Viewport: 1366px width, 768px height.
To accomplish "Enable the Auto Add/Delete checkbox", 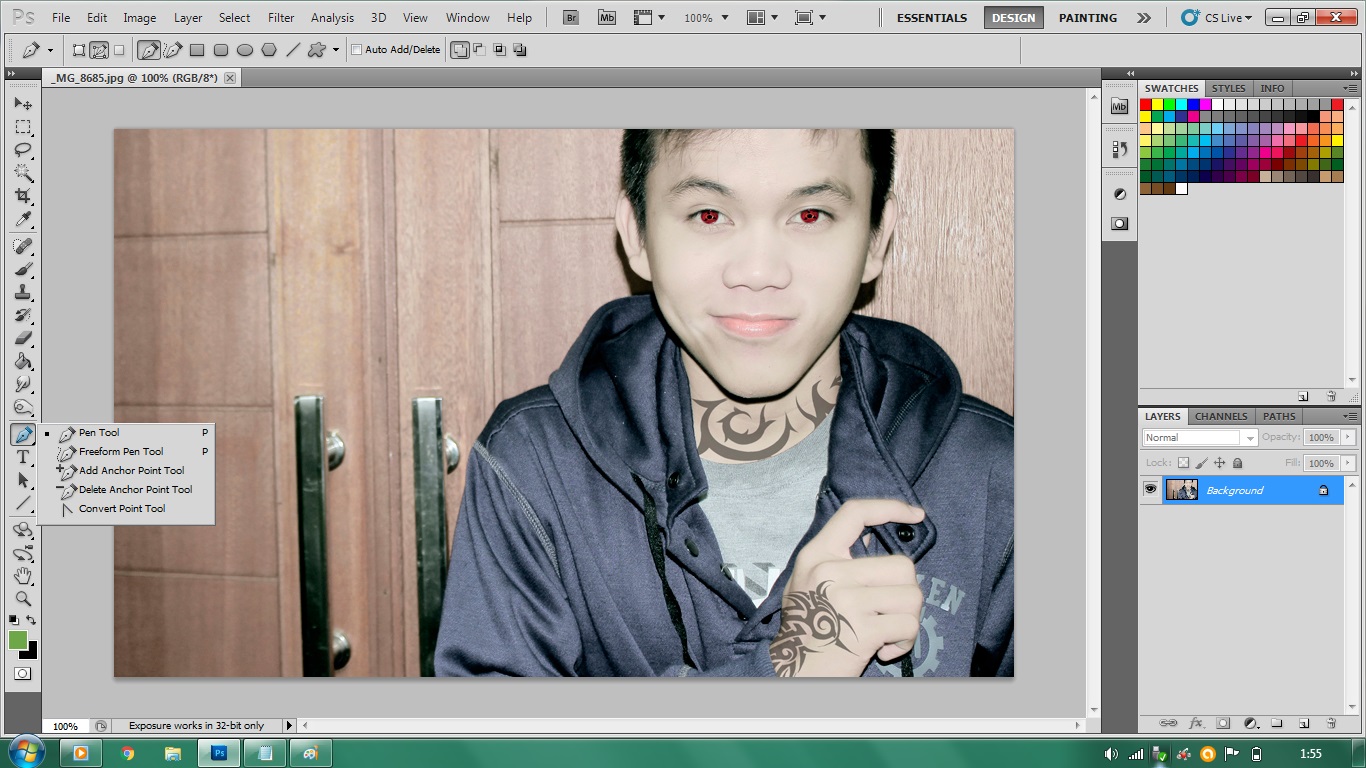I will (x=356, y=50).
